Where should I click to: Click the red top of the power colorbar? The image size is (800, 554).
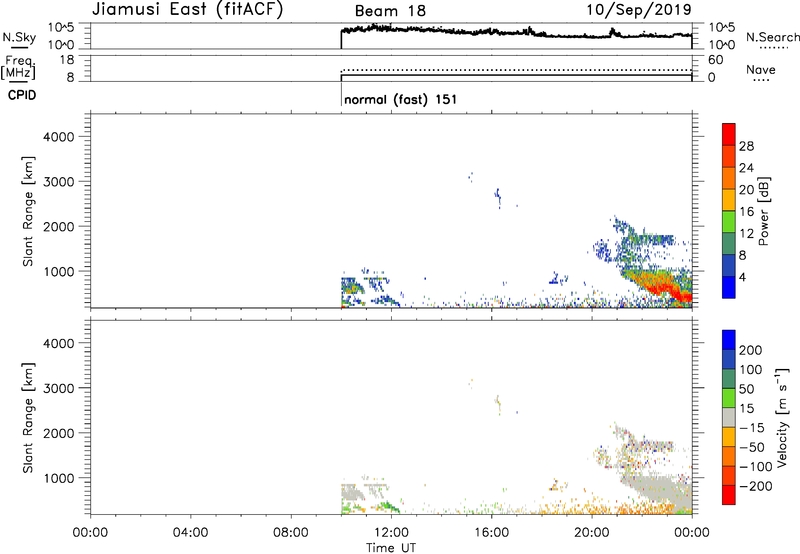(x=729, y=134)
